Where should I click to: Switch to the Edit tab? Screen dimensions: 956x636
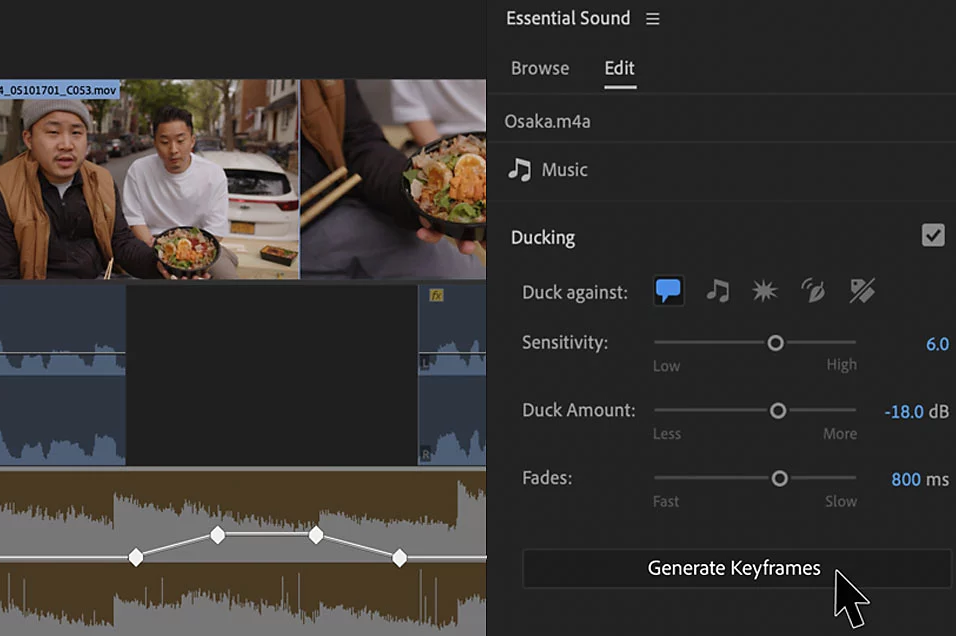pos(619,68)
